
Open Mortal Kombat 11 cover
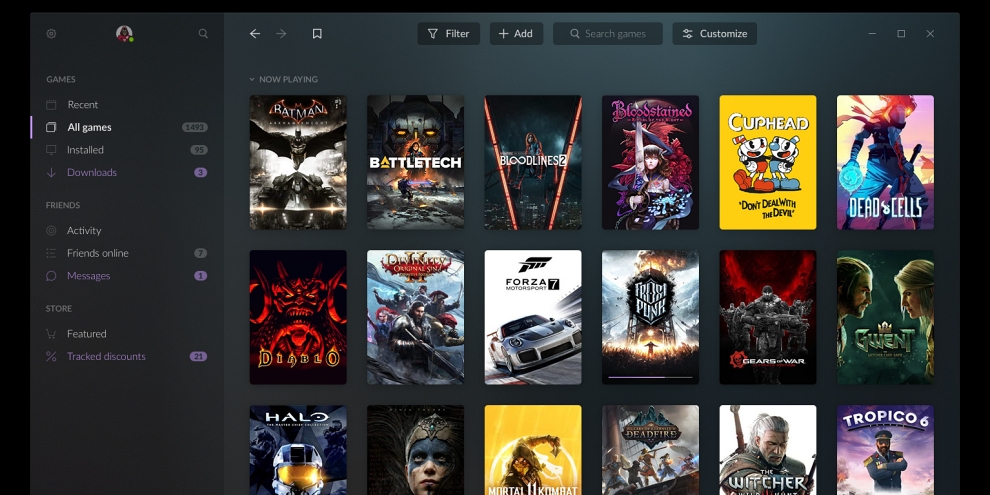533,450
